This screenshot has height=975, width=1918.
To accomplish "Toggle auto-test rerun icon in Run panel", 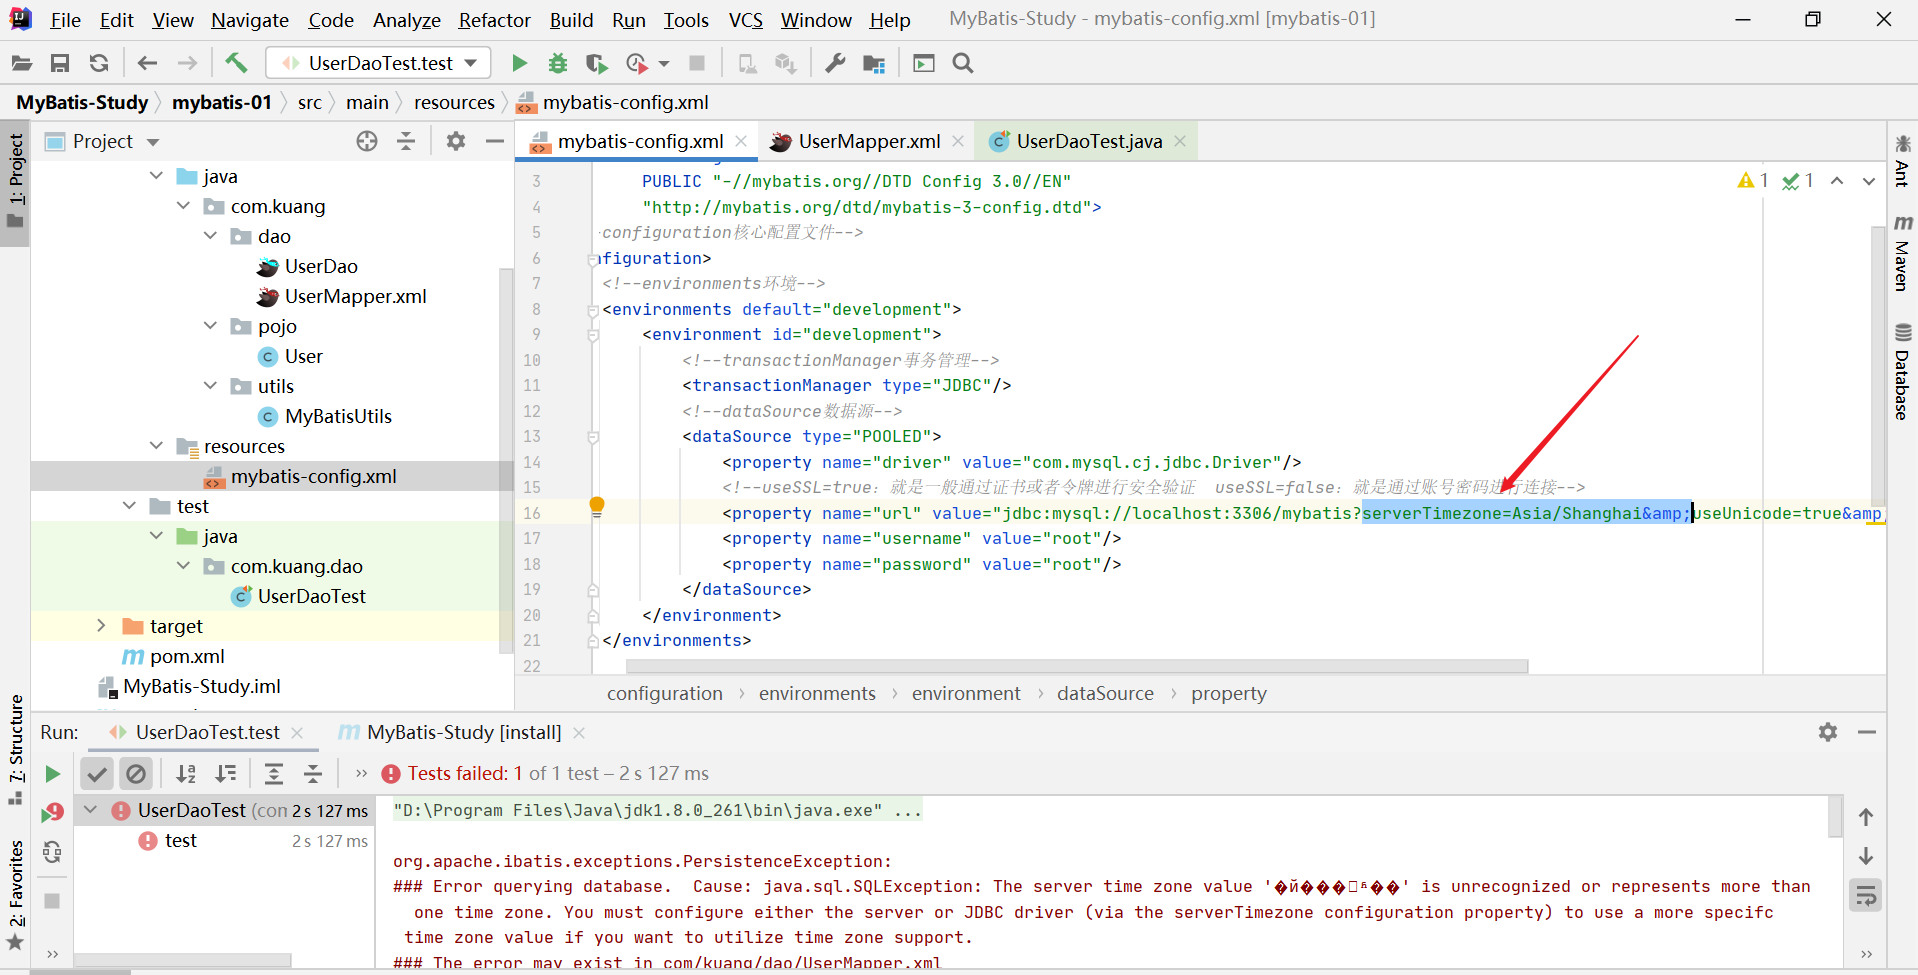I will tap(52, 852).
